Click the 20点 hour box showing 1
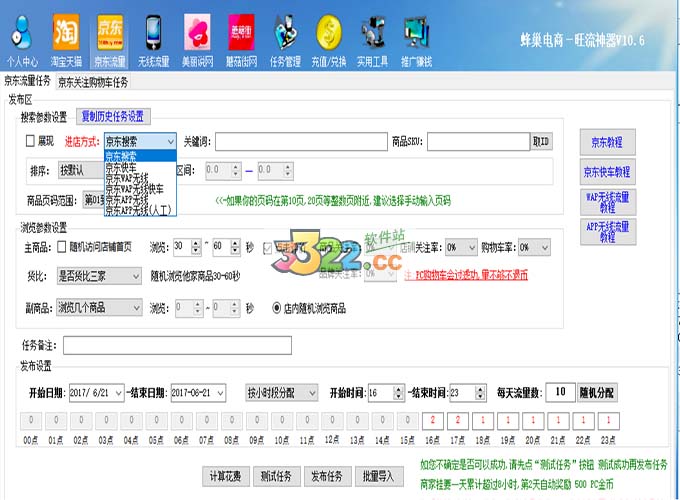This screenshot has height=500, width=680. (533, 420)
